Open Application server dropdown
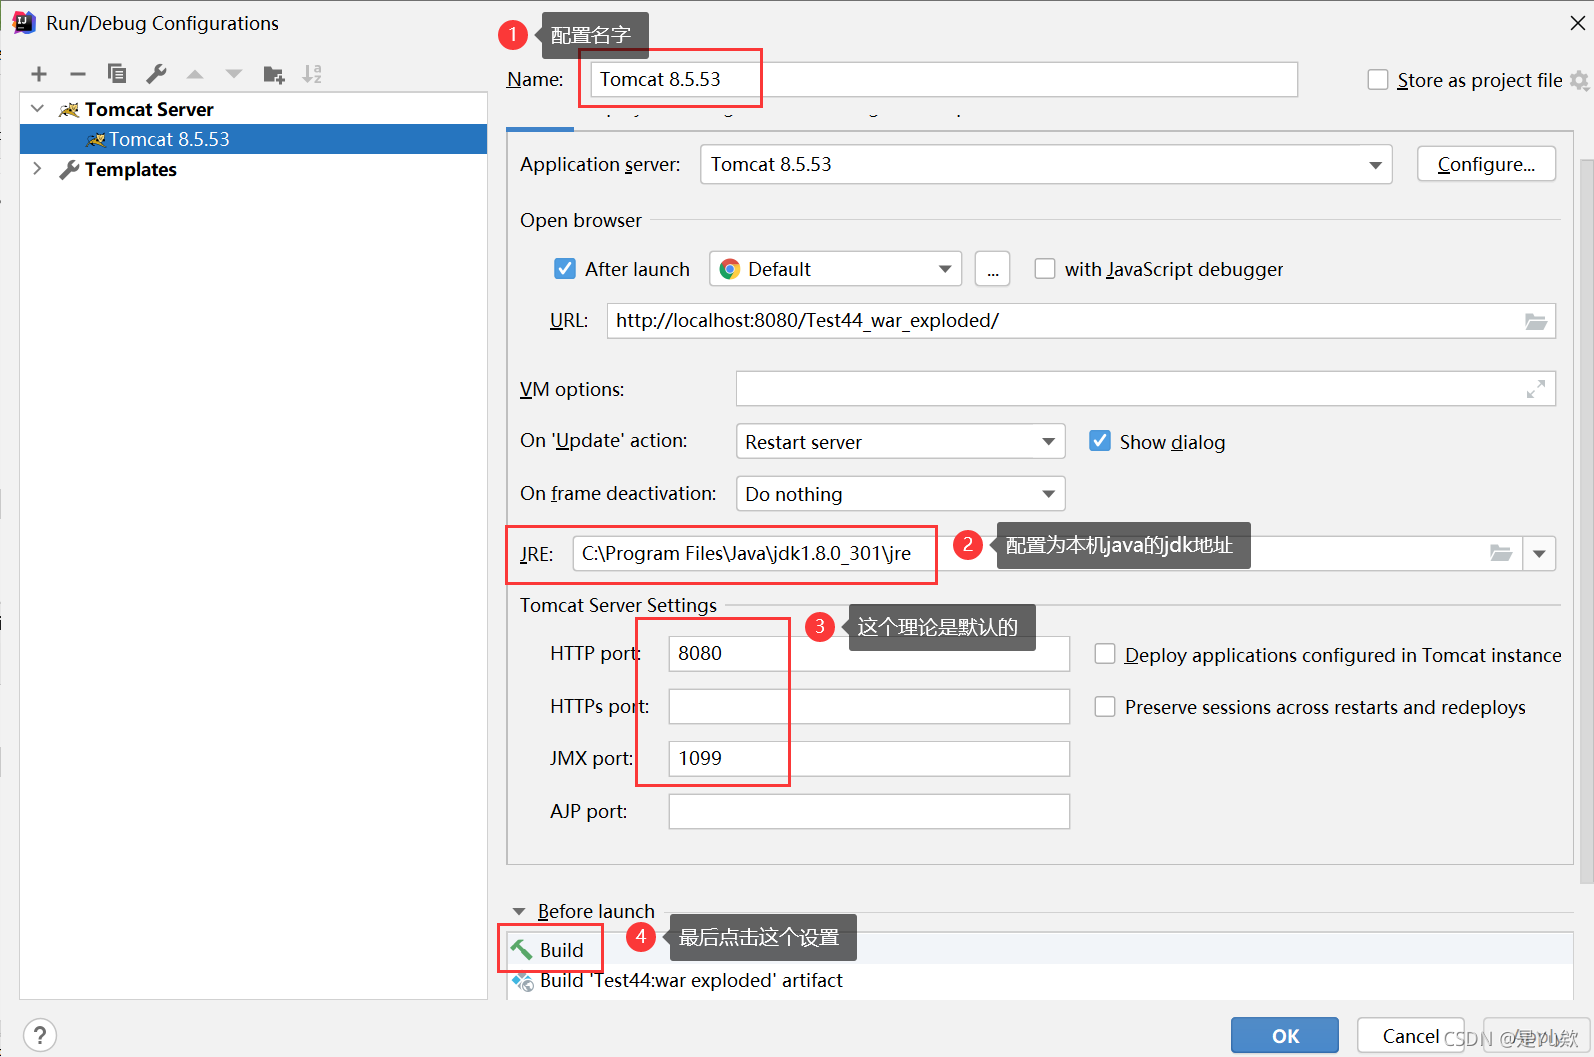The width and height of the screenshot is (1594, 1057). pyautogui.click(x=1046, y=164)
